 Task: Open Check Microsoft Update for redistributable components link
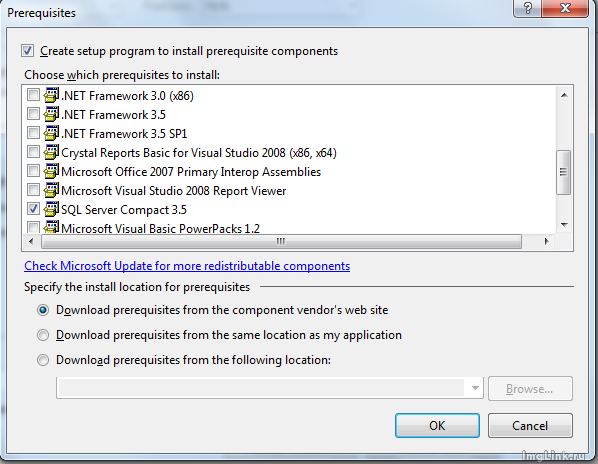(187, 266)
